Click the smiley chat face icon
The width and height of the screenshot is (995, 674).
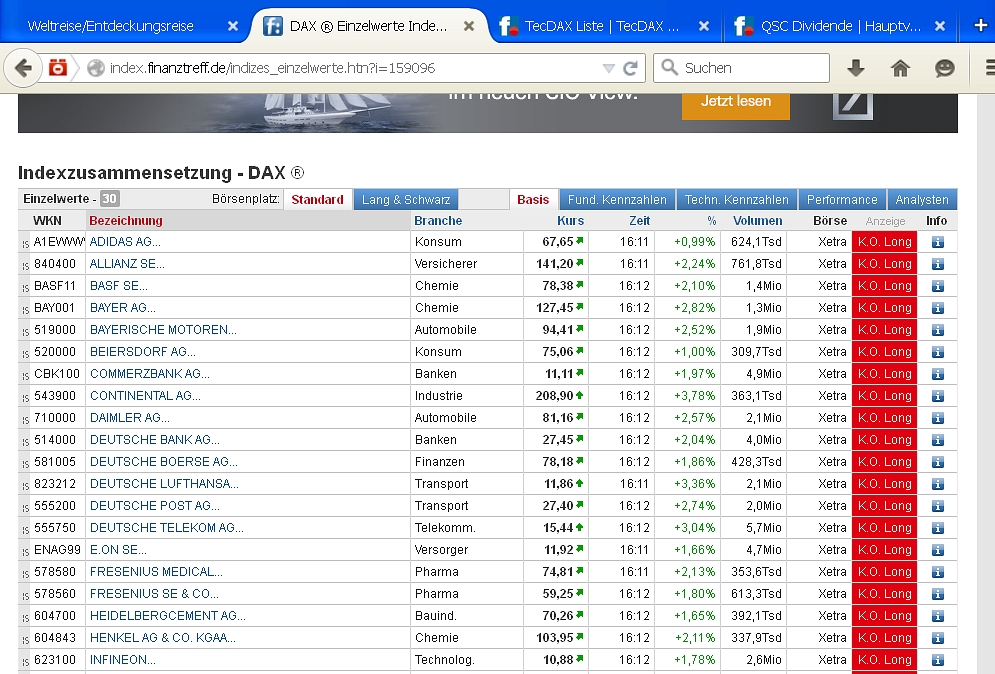click(x=944, y=68)
